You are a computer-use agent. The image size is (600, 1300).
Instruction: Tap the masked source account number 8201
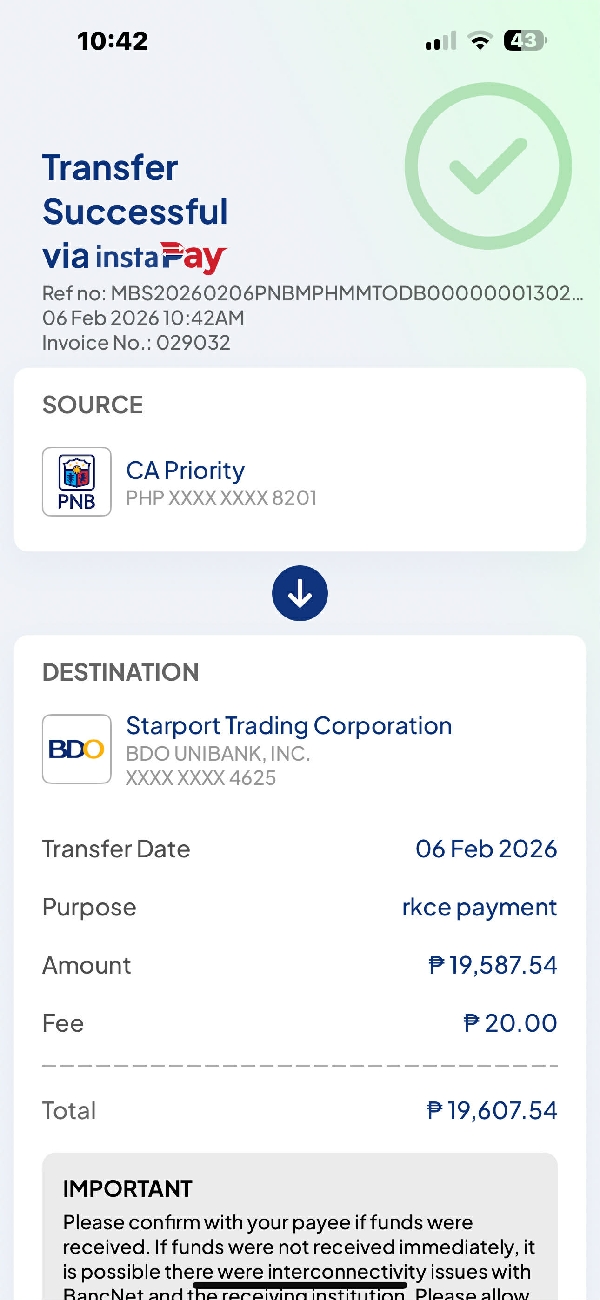[x=221, y=497]
